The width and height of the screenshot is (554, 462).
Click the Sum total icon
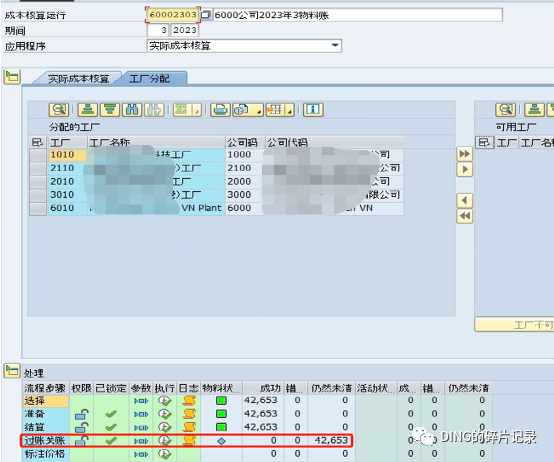183,110
